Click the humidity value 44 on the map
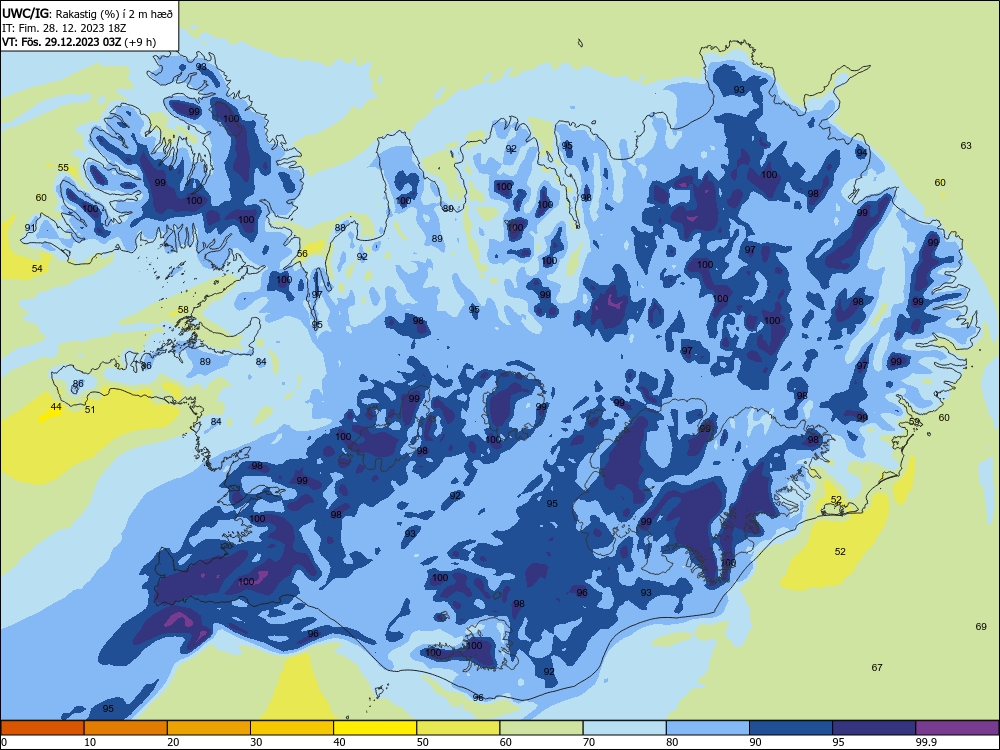1000x750 pixels. coord(56,407)
